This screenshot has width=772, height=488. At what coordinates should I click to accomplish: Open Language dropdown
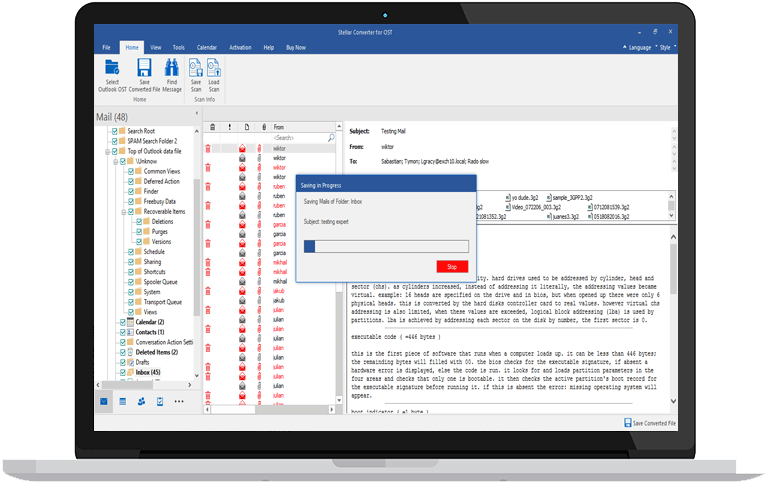click(x=640, y=48)
